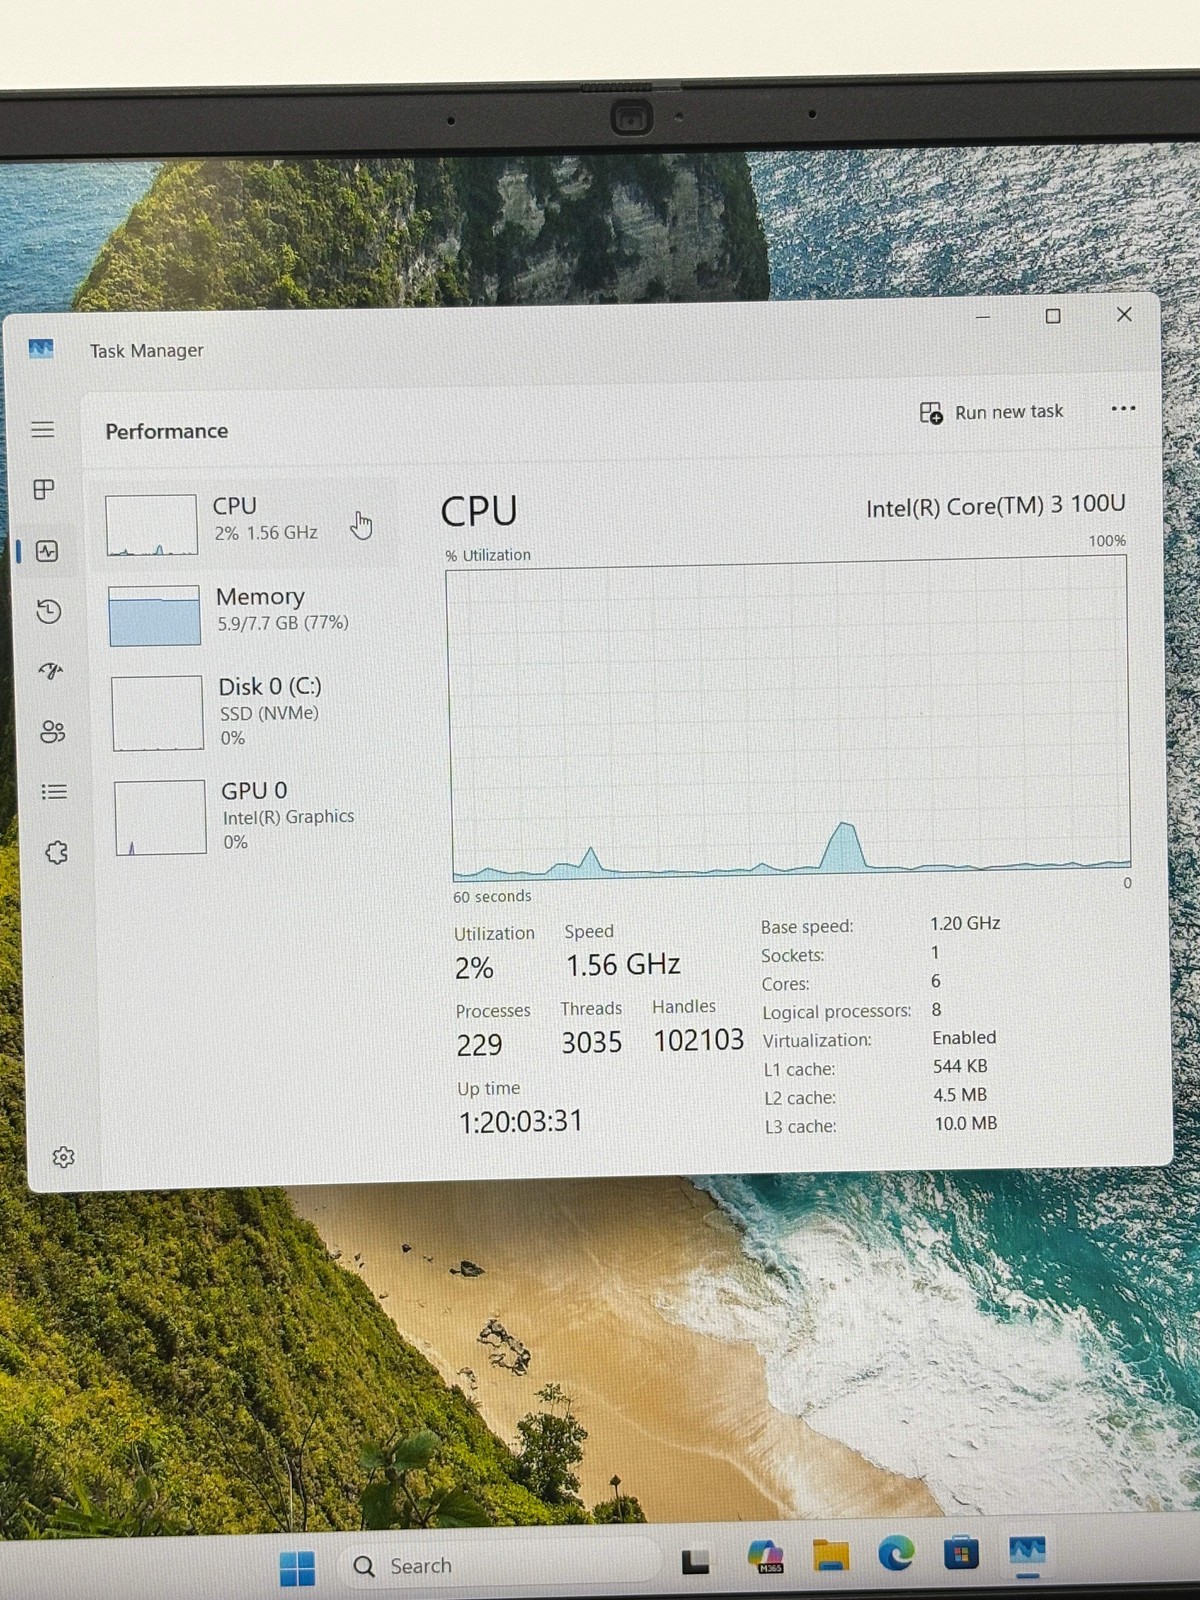Click the L3 cache 10.0 MB value
Image resolution: width=1200 pixels, height=1600 pixels.
966,1123
